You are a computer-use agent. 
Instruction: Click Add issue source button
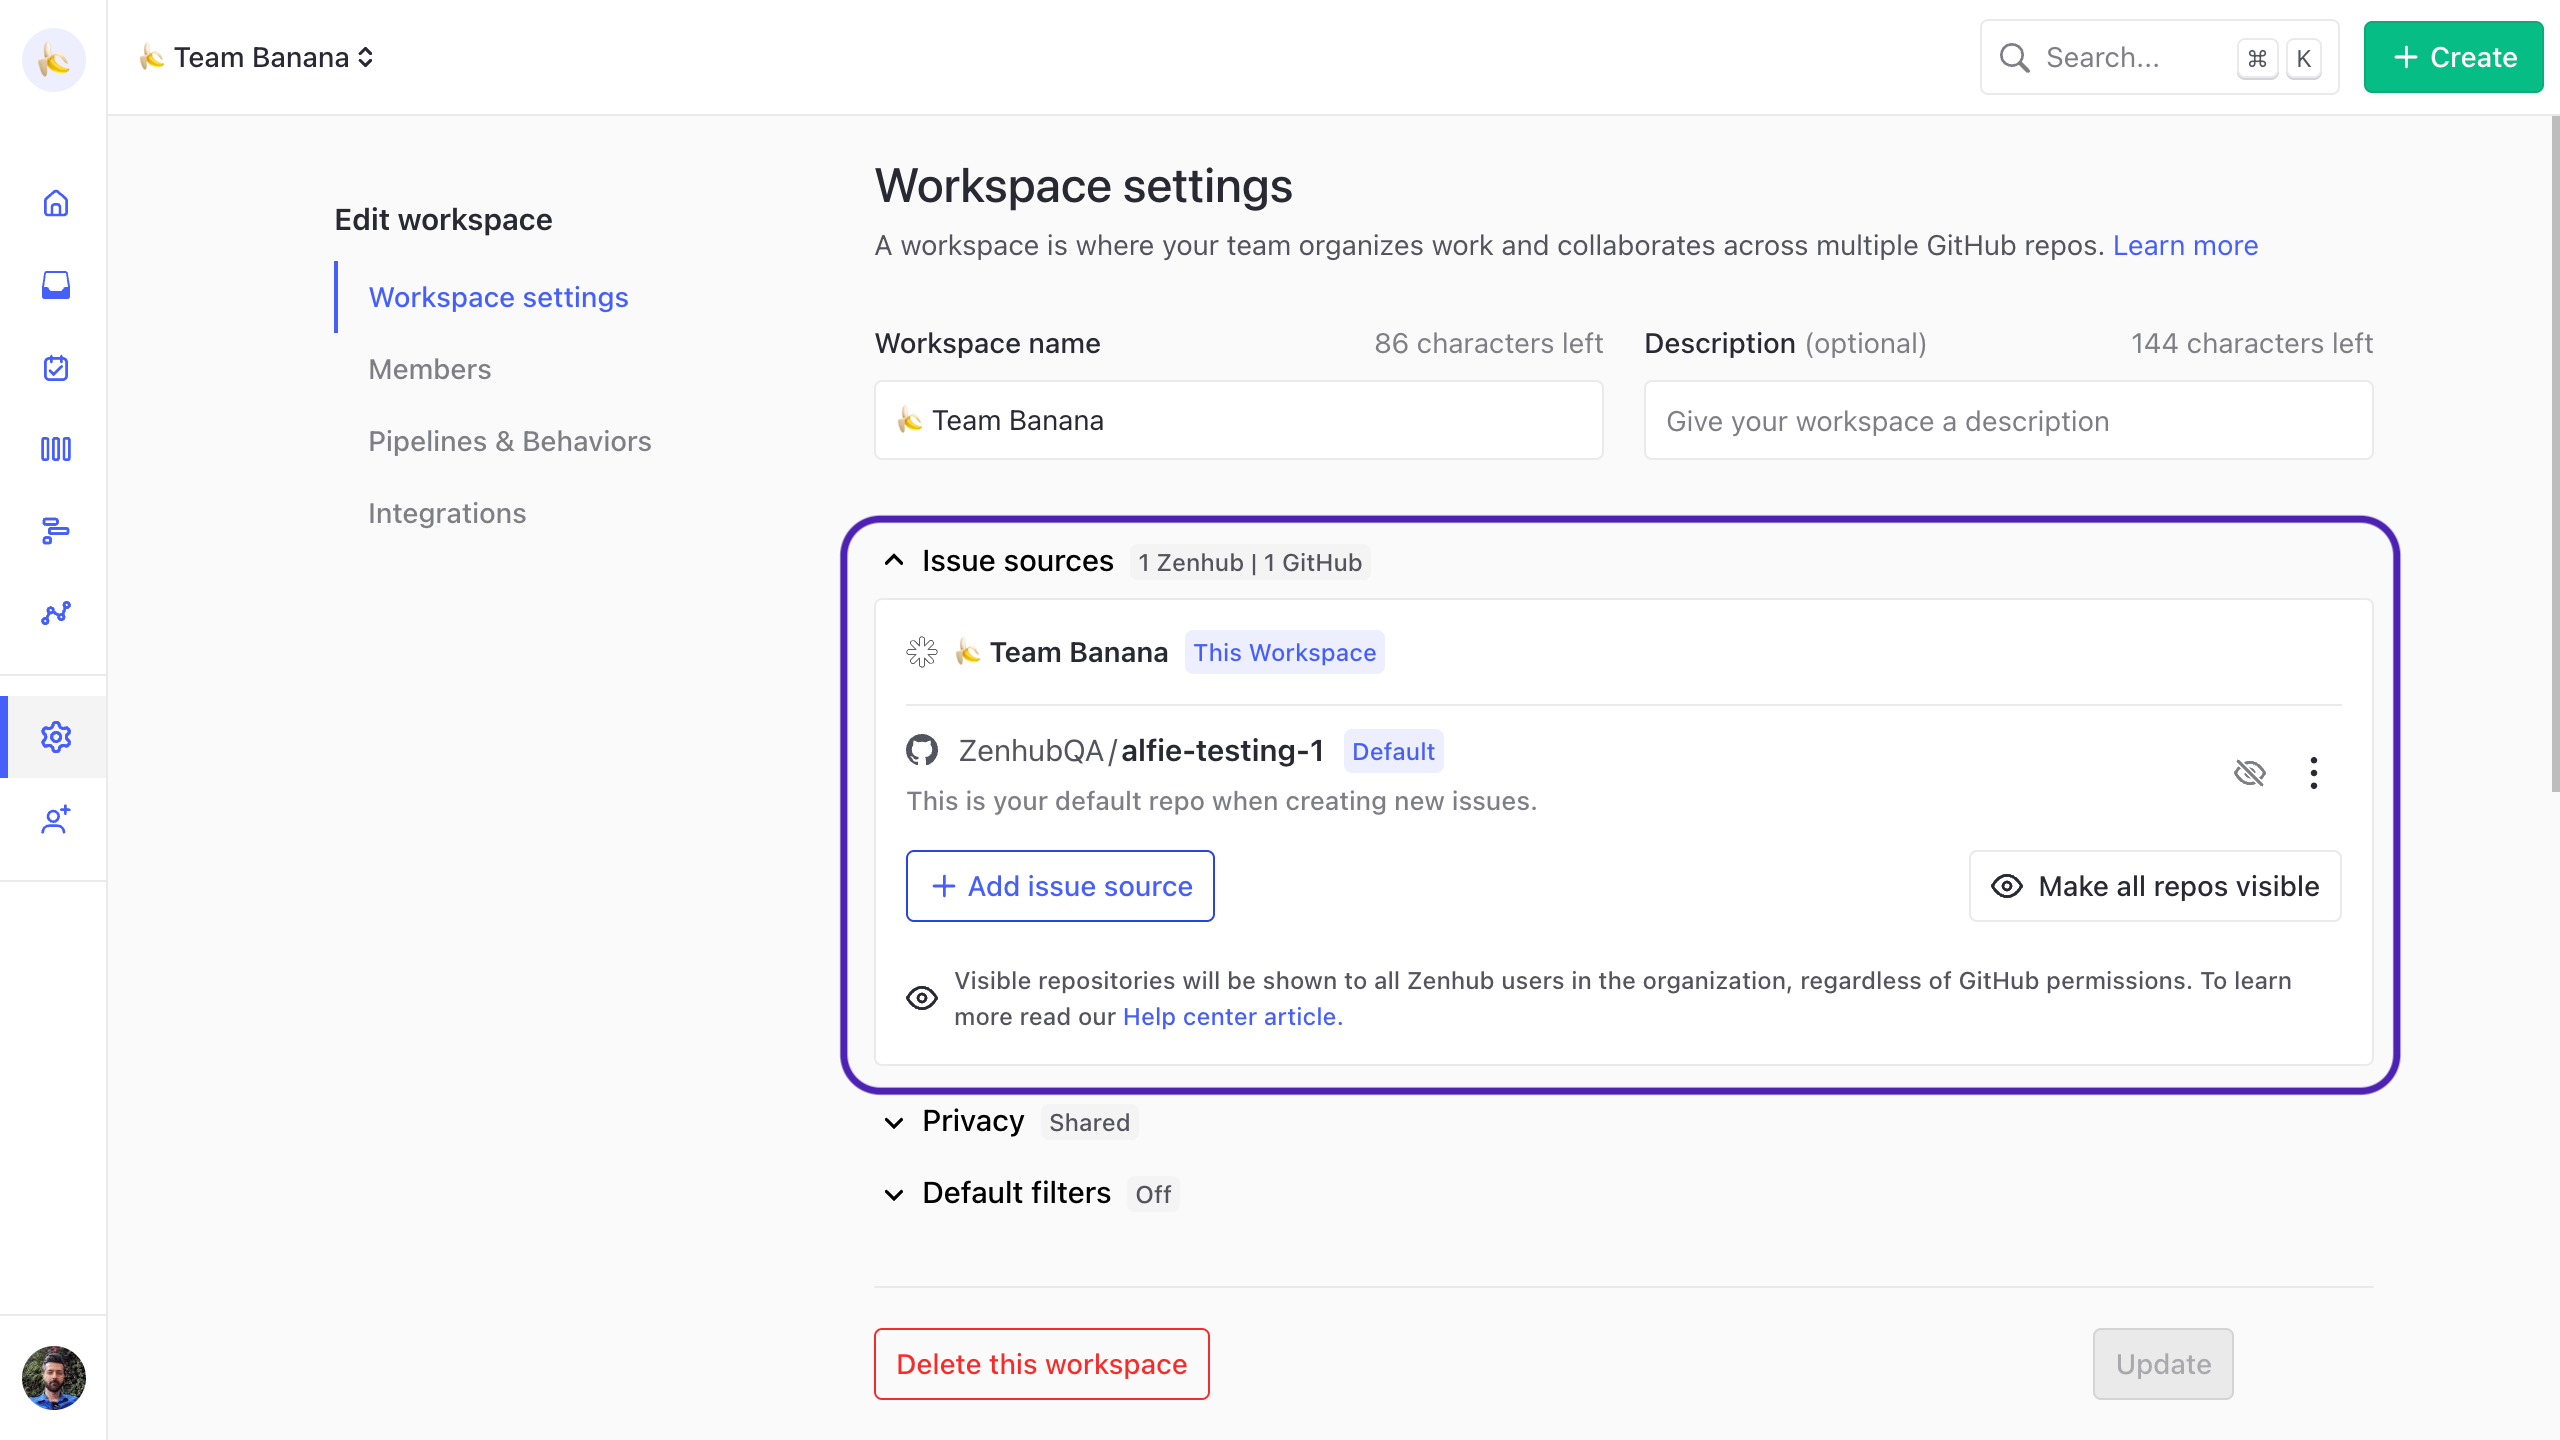click(1060, 886)
